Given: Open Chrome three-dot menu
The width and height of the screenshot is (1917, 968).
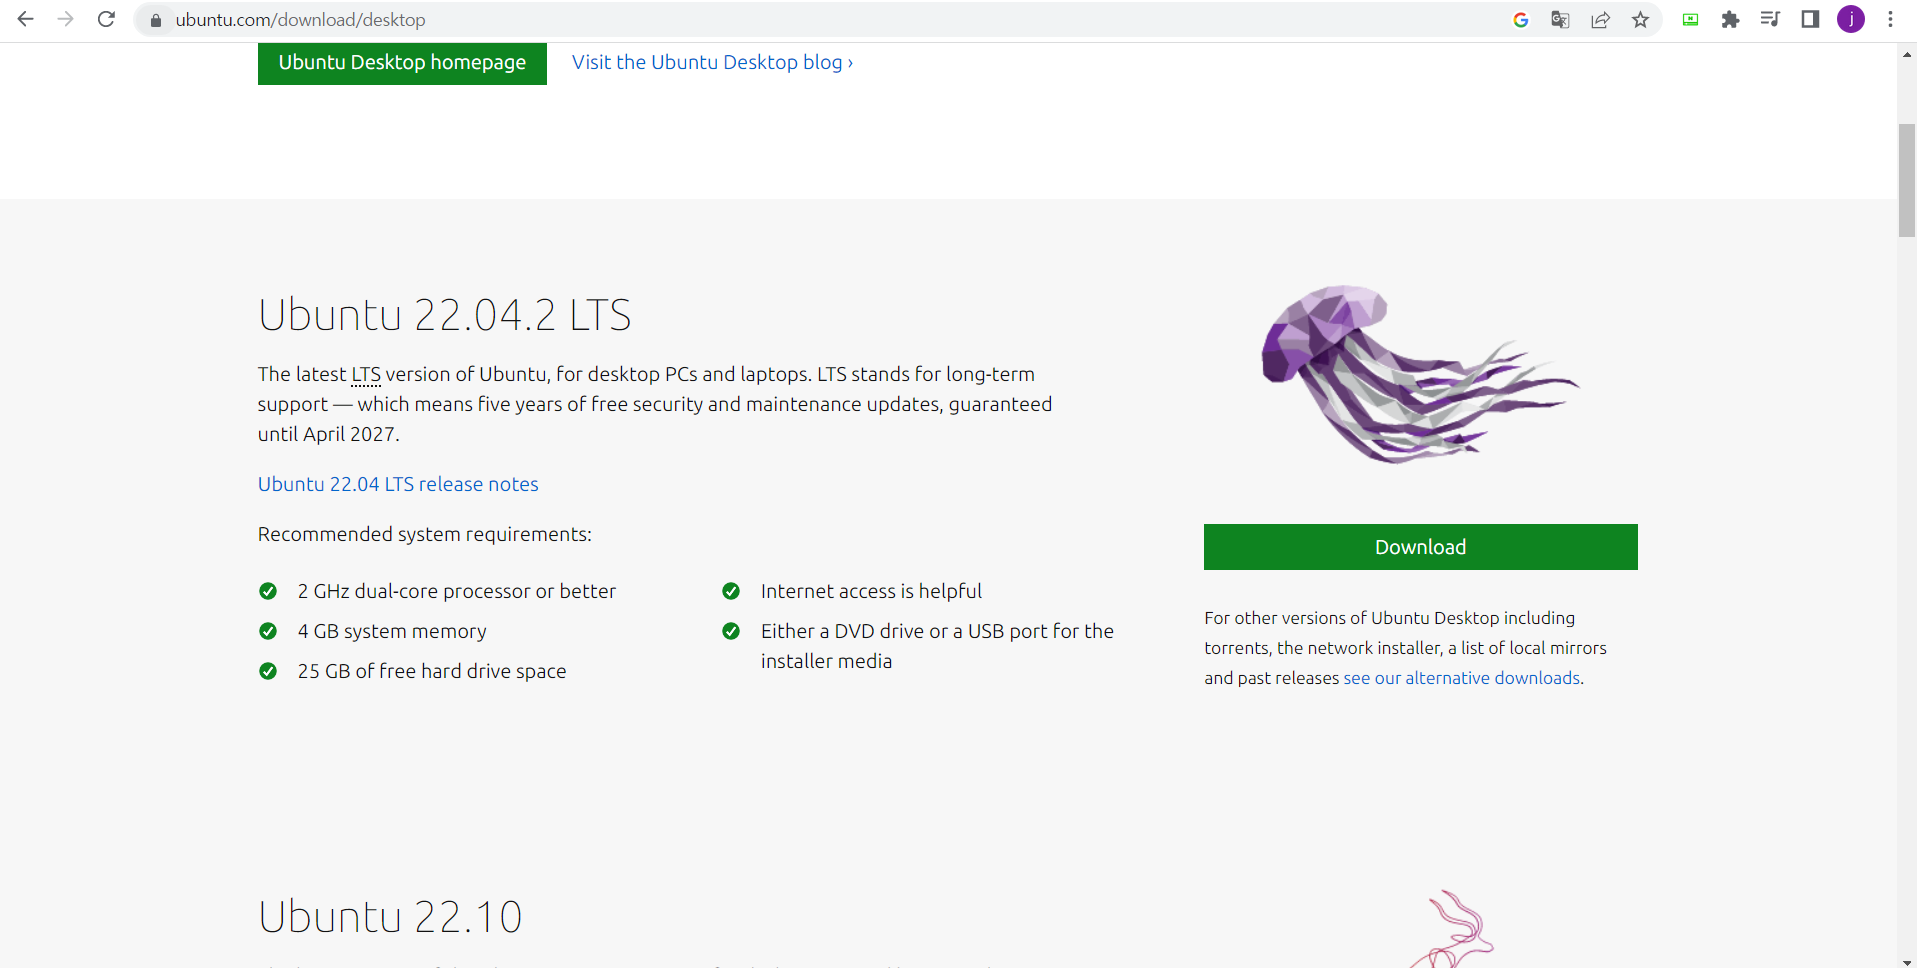Looking at the screenshot, I should pyautogui.click(x=1890, y=20).
